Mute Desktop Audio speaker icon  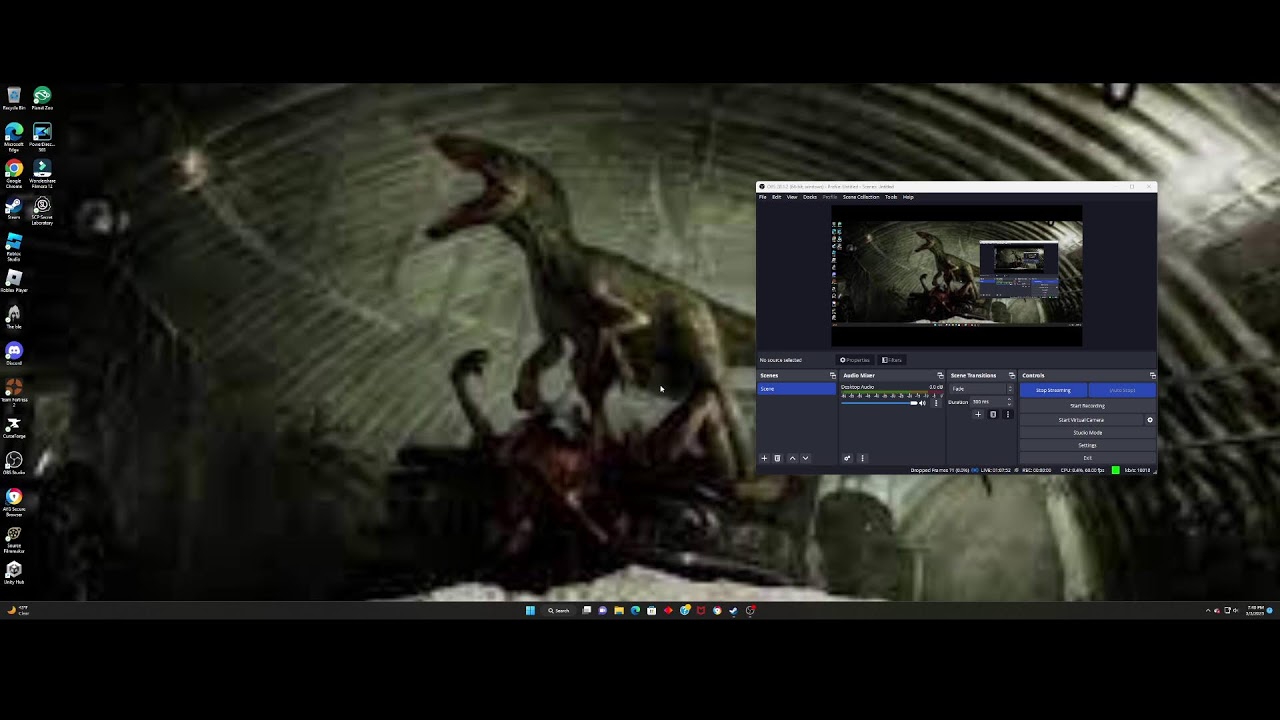(x=922, y=403)
